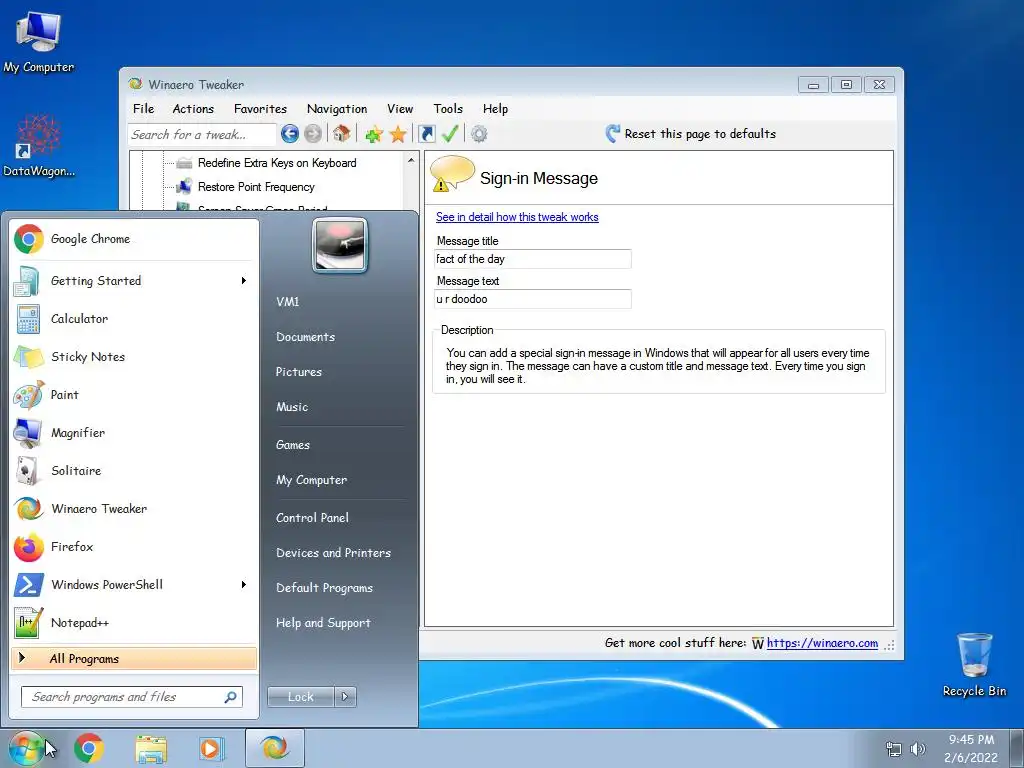Open the media player taskbar icon
Screen dimensions: 1024x768
[x=211, y=748]
